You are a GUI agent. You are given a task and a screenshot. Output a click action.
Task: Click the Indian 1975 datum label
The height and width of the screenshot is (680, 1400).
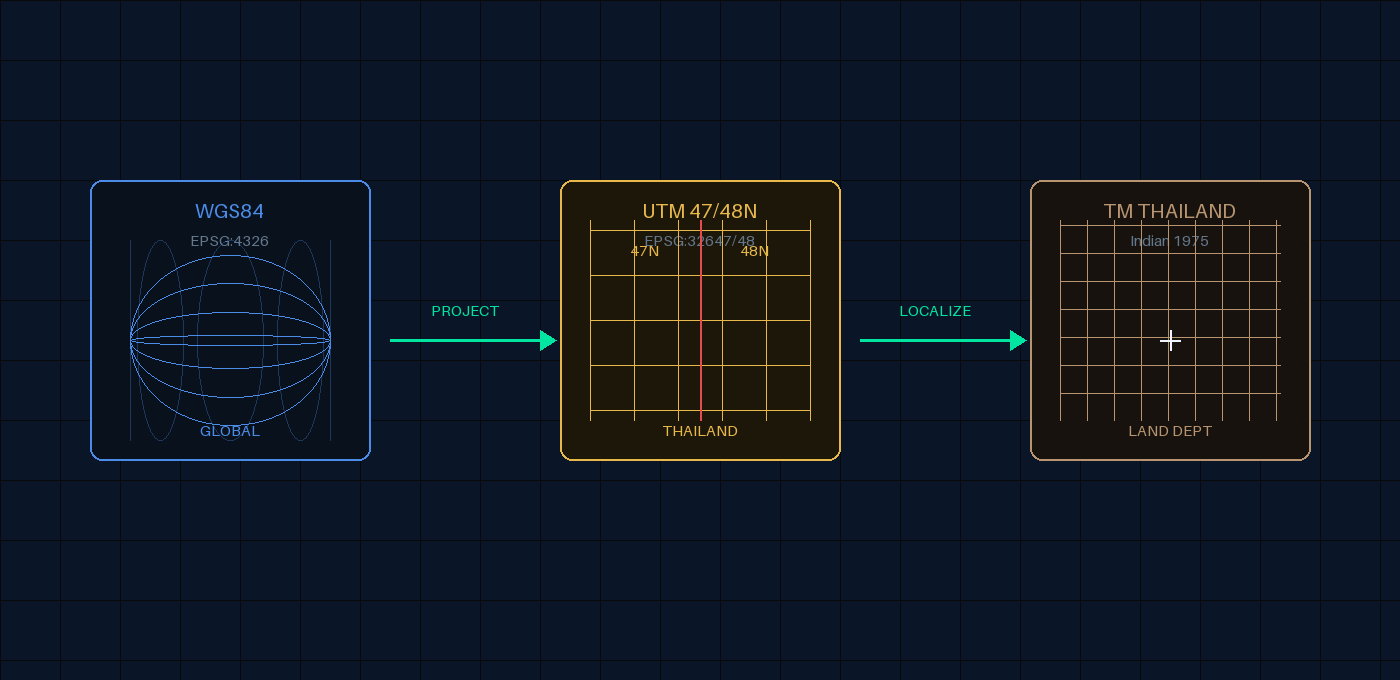pos(1170,241)
